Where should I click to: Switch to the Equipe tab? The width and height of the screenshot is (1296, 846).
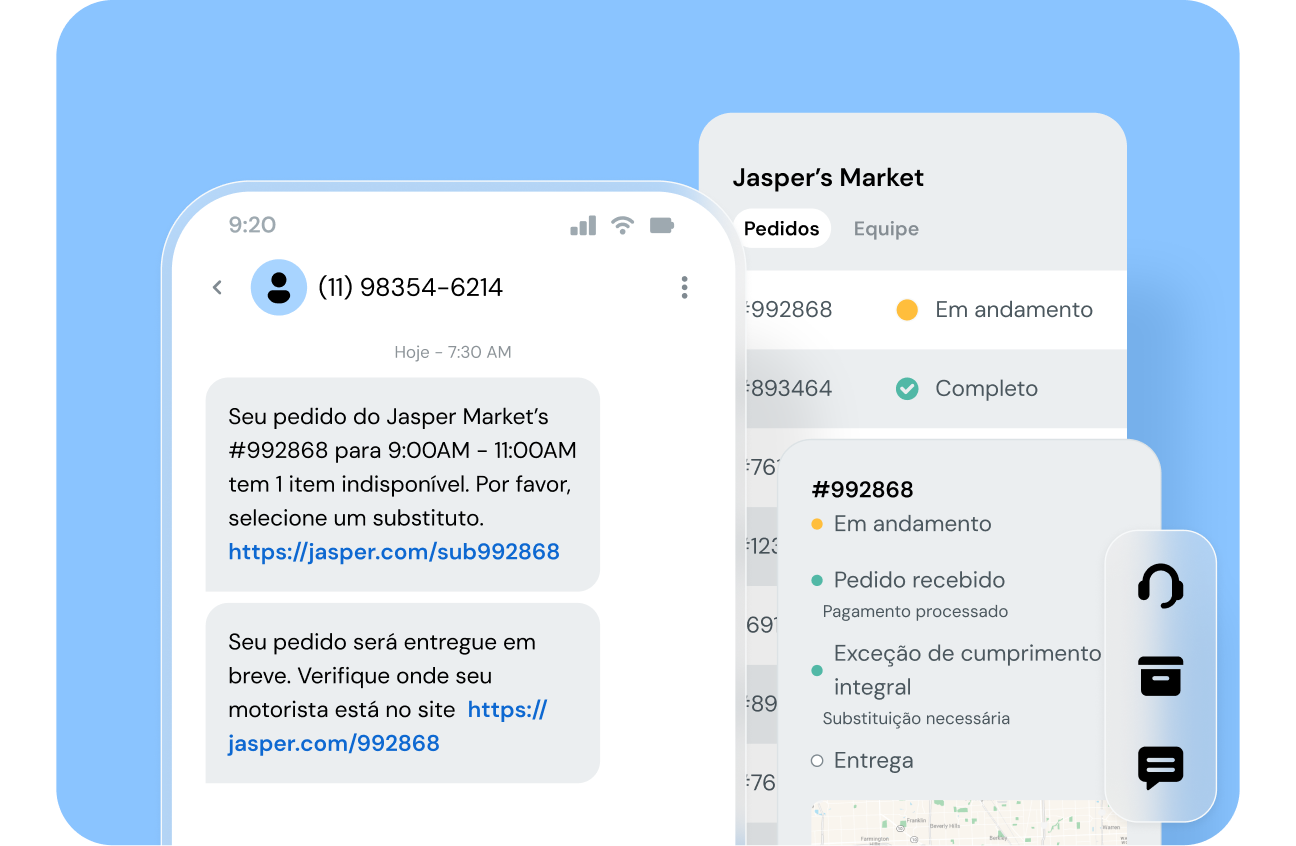pyautogui.click(x=886, y=228)
